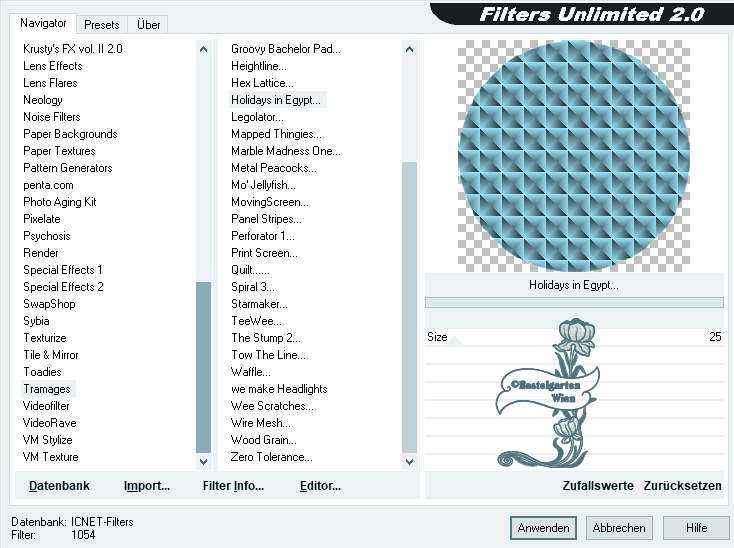Open the Editor... option
The width and height of the screenshot is (734, 548).
320,486
